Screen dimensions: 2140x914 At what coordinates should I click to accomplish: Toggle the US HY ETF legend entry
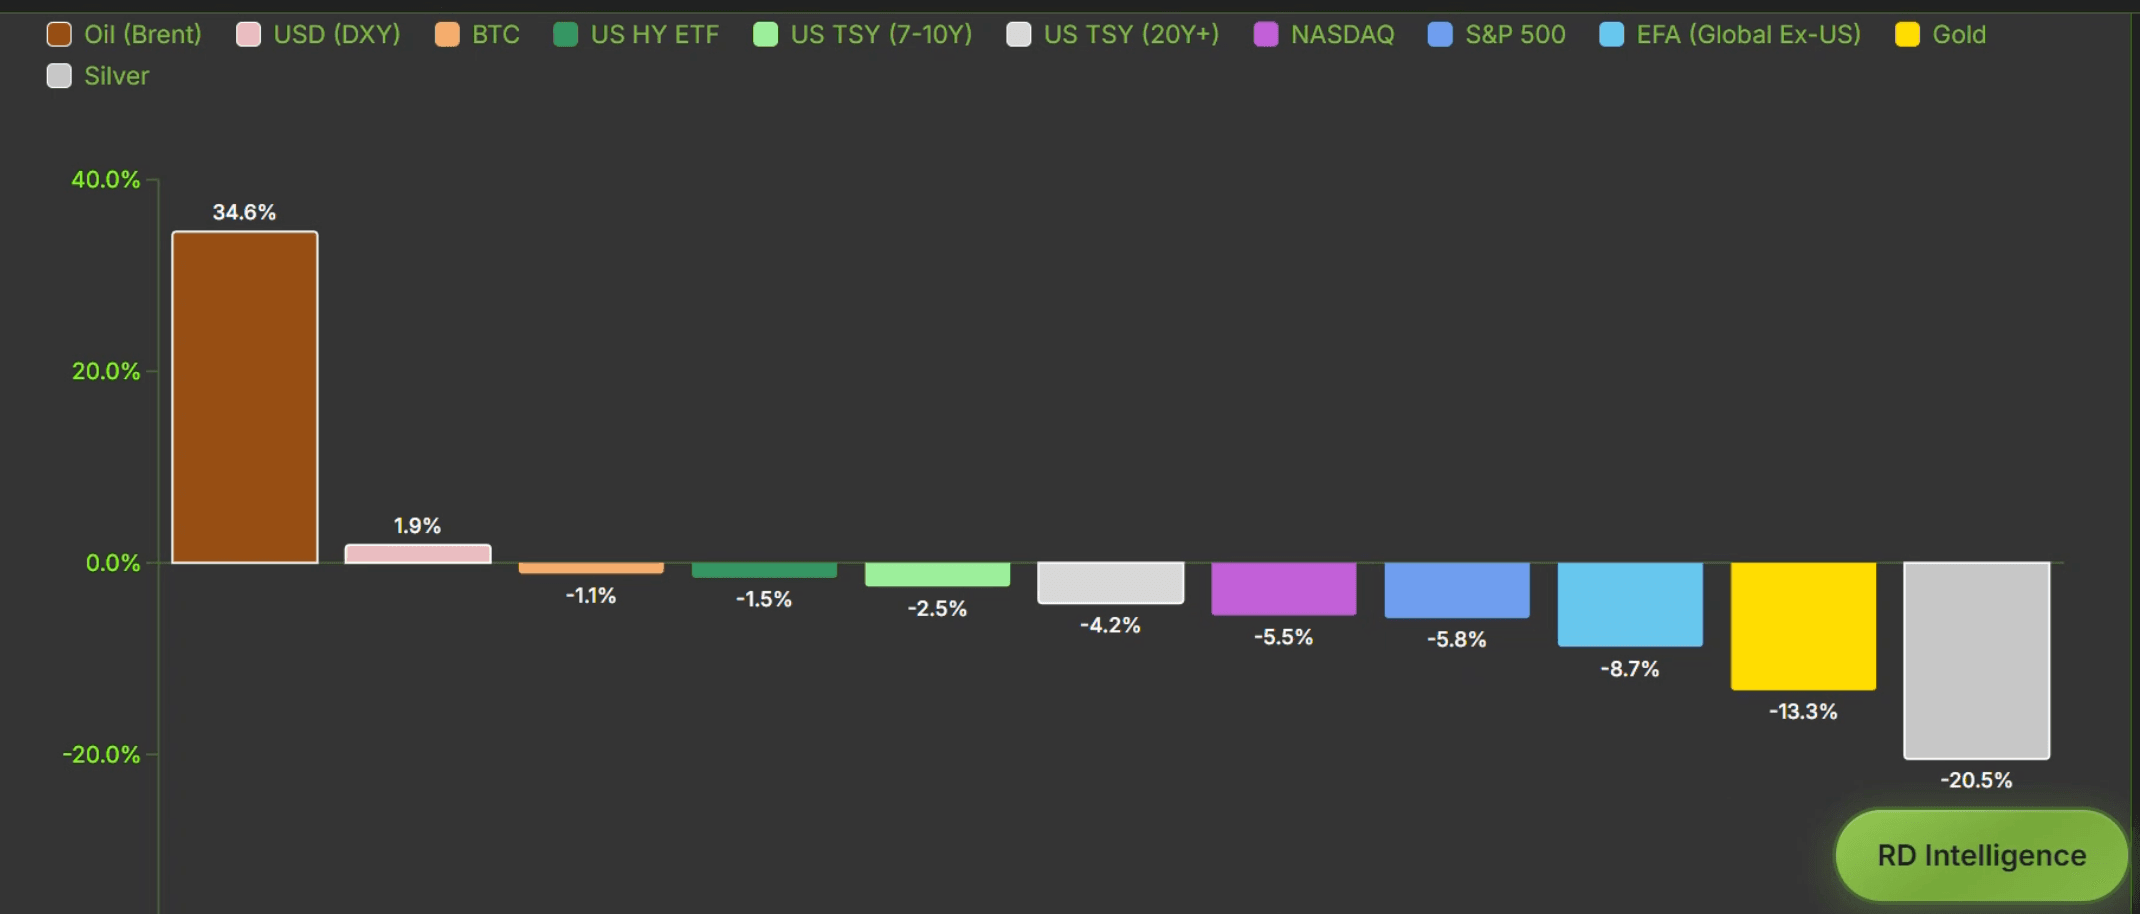click(635, 35)
